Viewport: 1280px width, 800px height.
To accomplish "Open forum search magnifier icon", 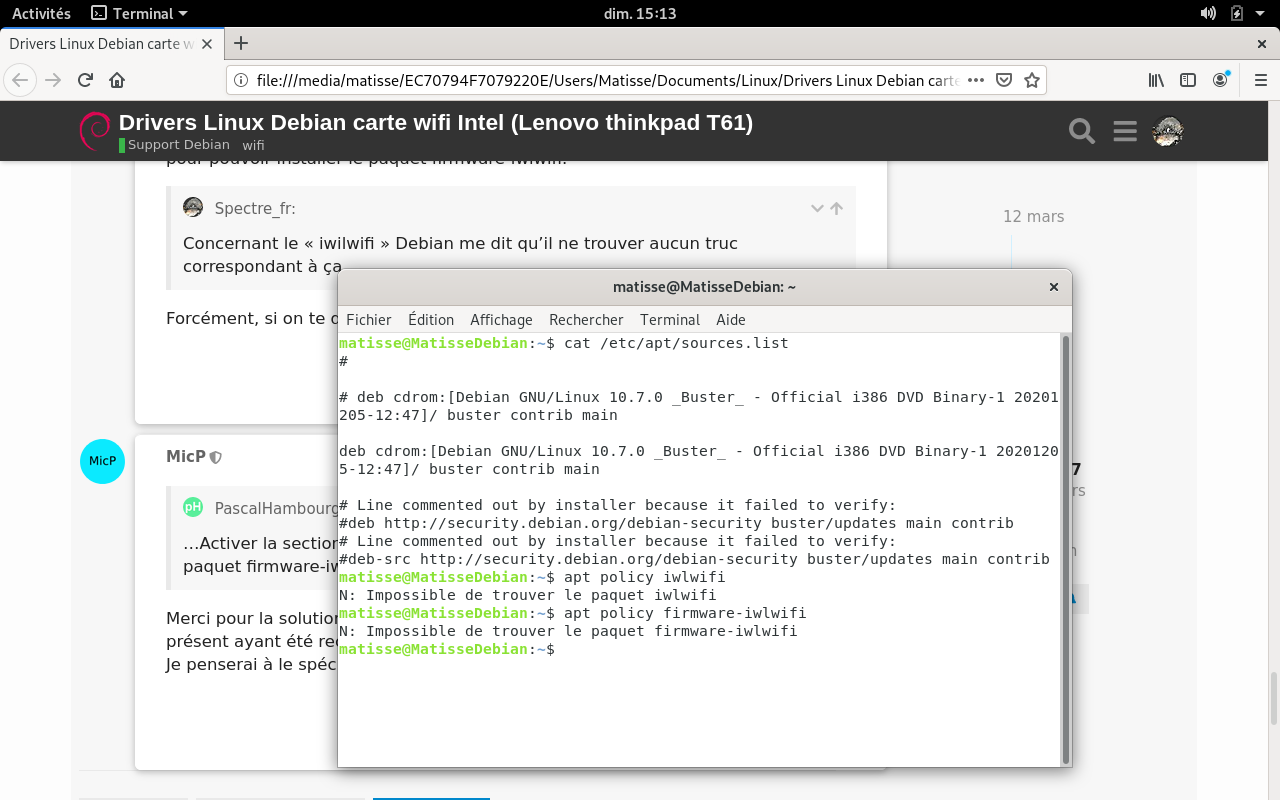I will [1081, 131].
